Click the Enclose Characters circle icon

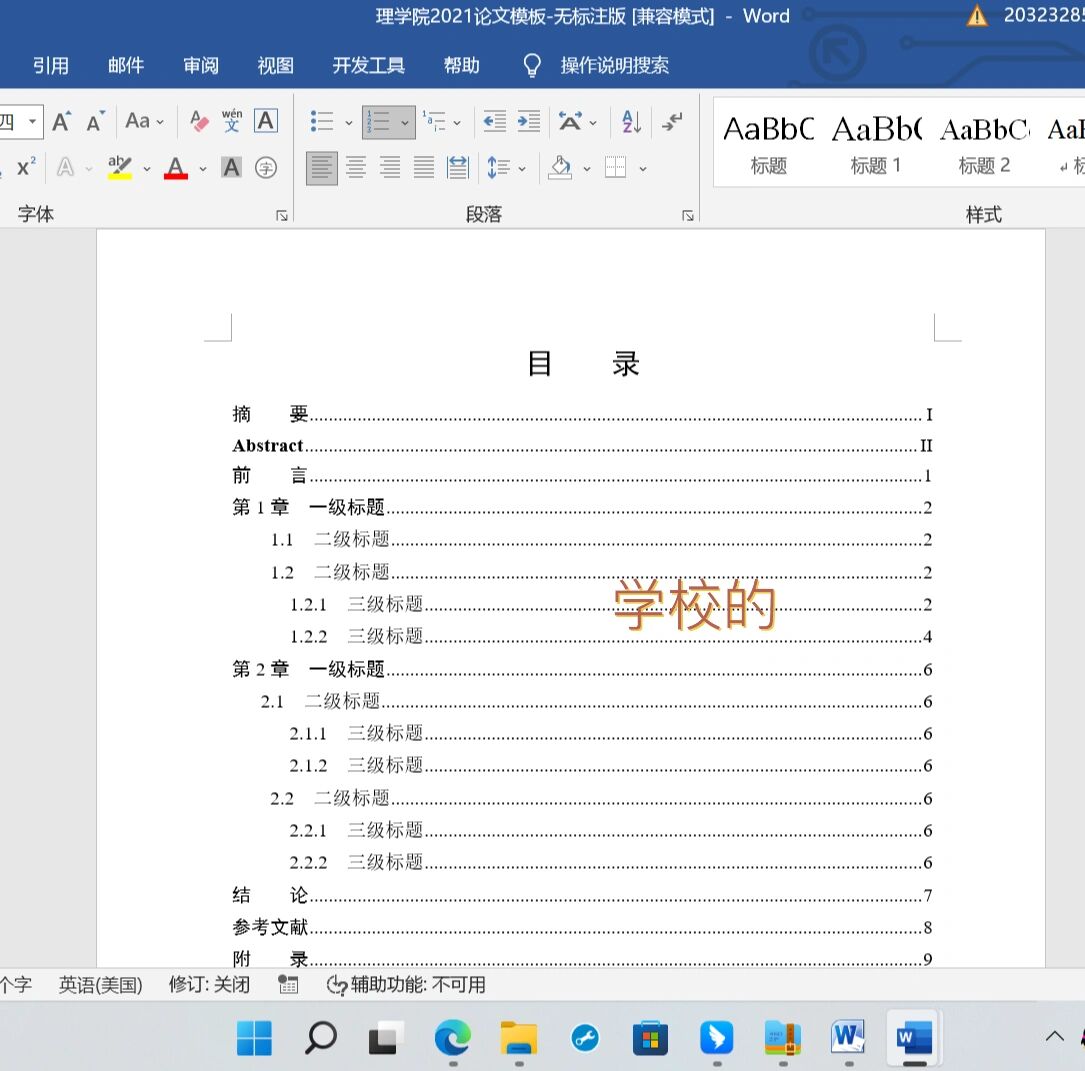pos(266,168)
